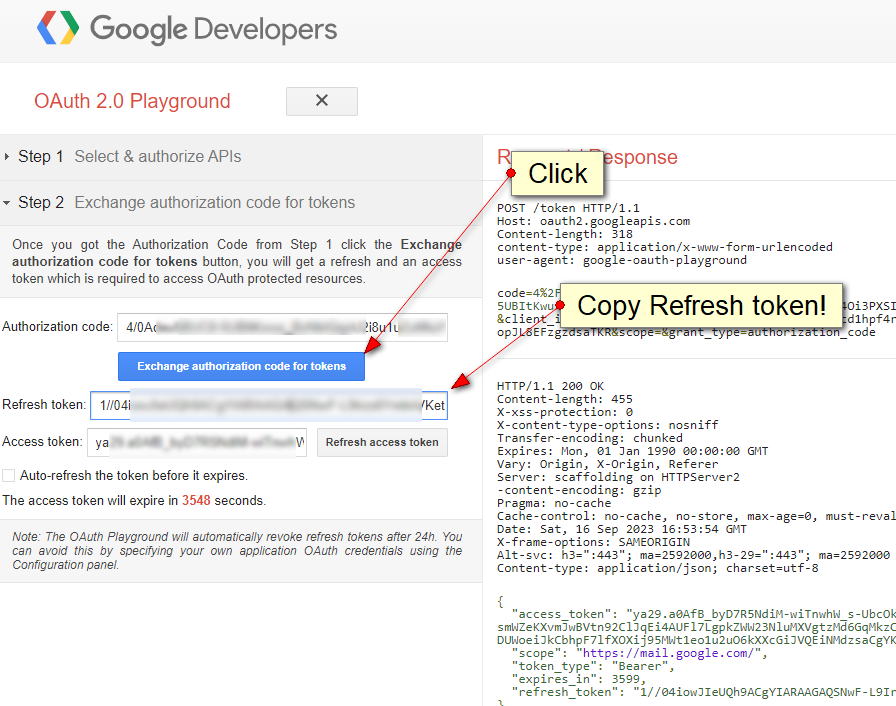The height and width of the screenshot is (706, 896).
Task: Click the "POST /token HTTP/1.1" request line
Action: click(568, 208)
